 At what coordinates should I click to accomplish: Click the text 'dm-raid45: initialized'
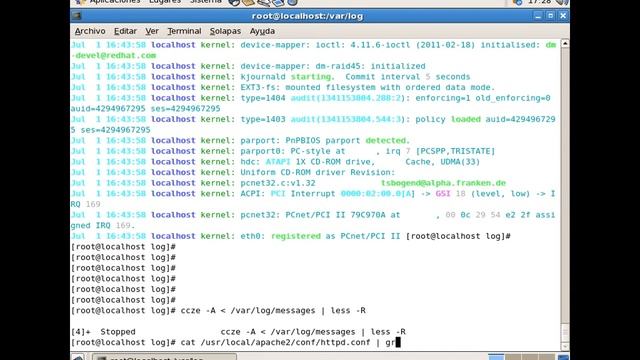(370, 66)
